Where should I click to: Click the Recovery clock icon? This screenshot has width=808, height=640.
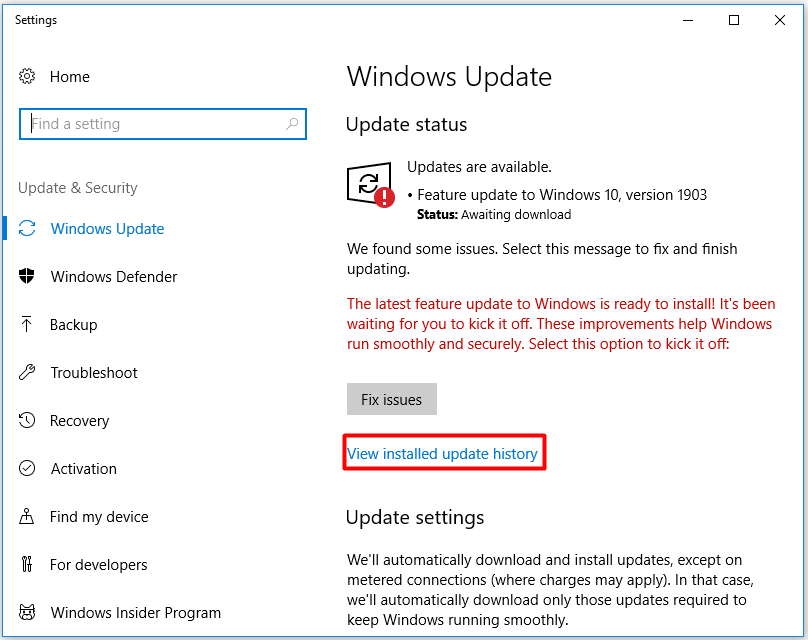(27, 420)
